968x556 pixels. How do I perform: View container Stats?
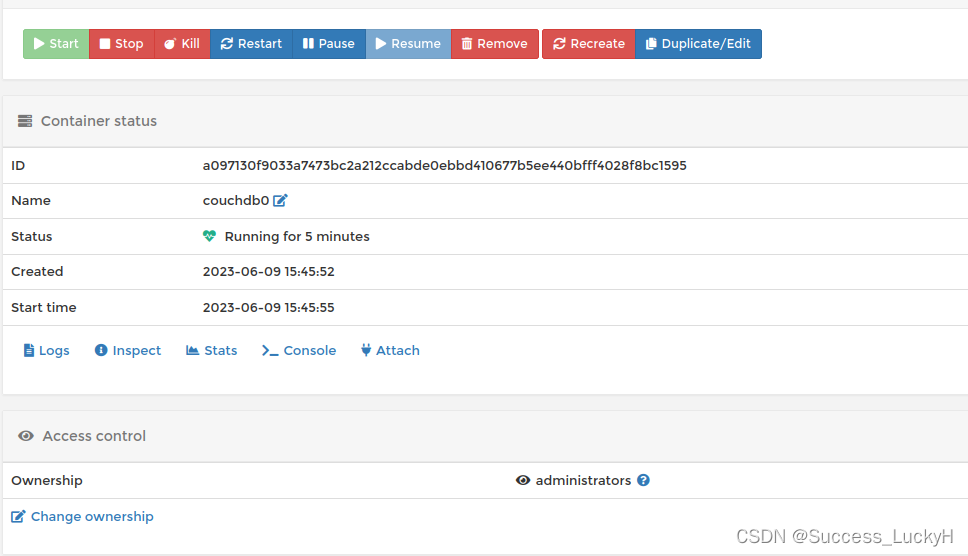[212, 351]
